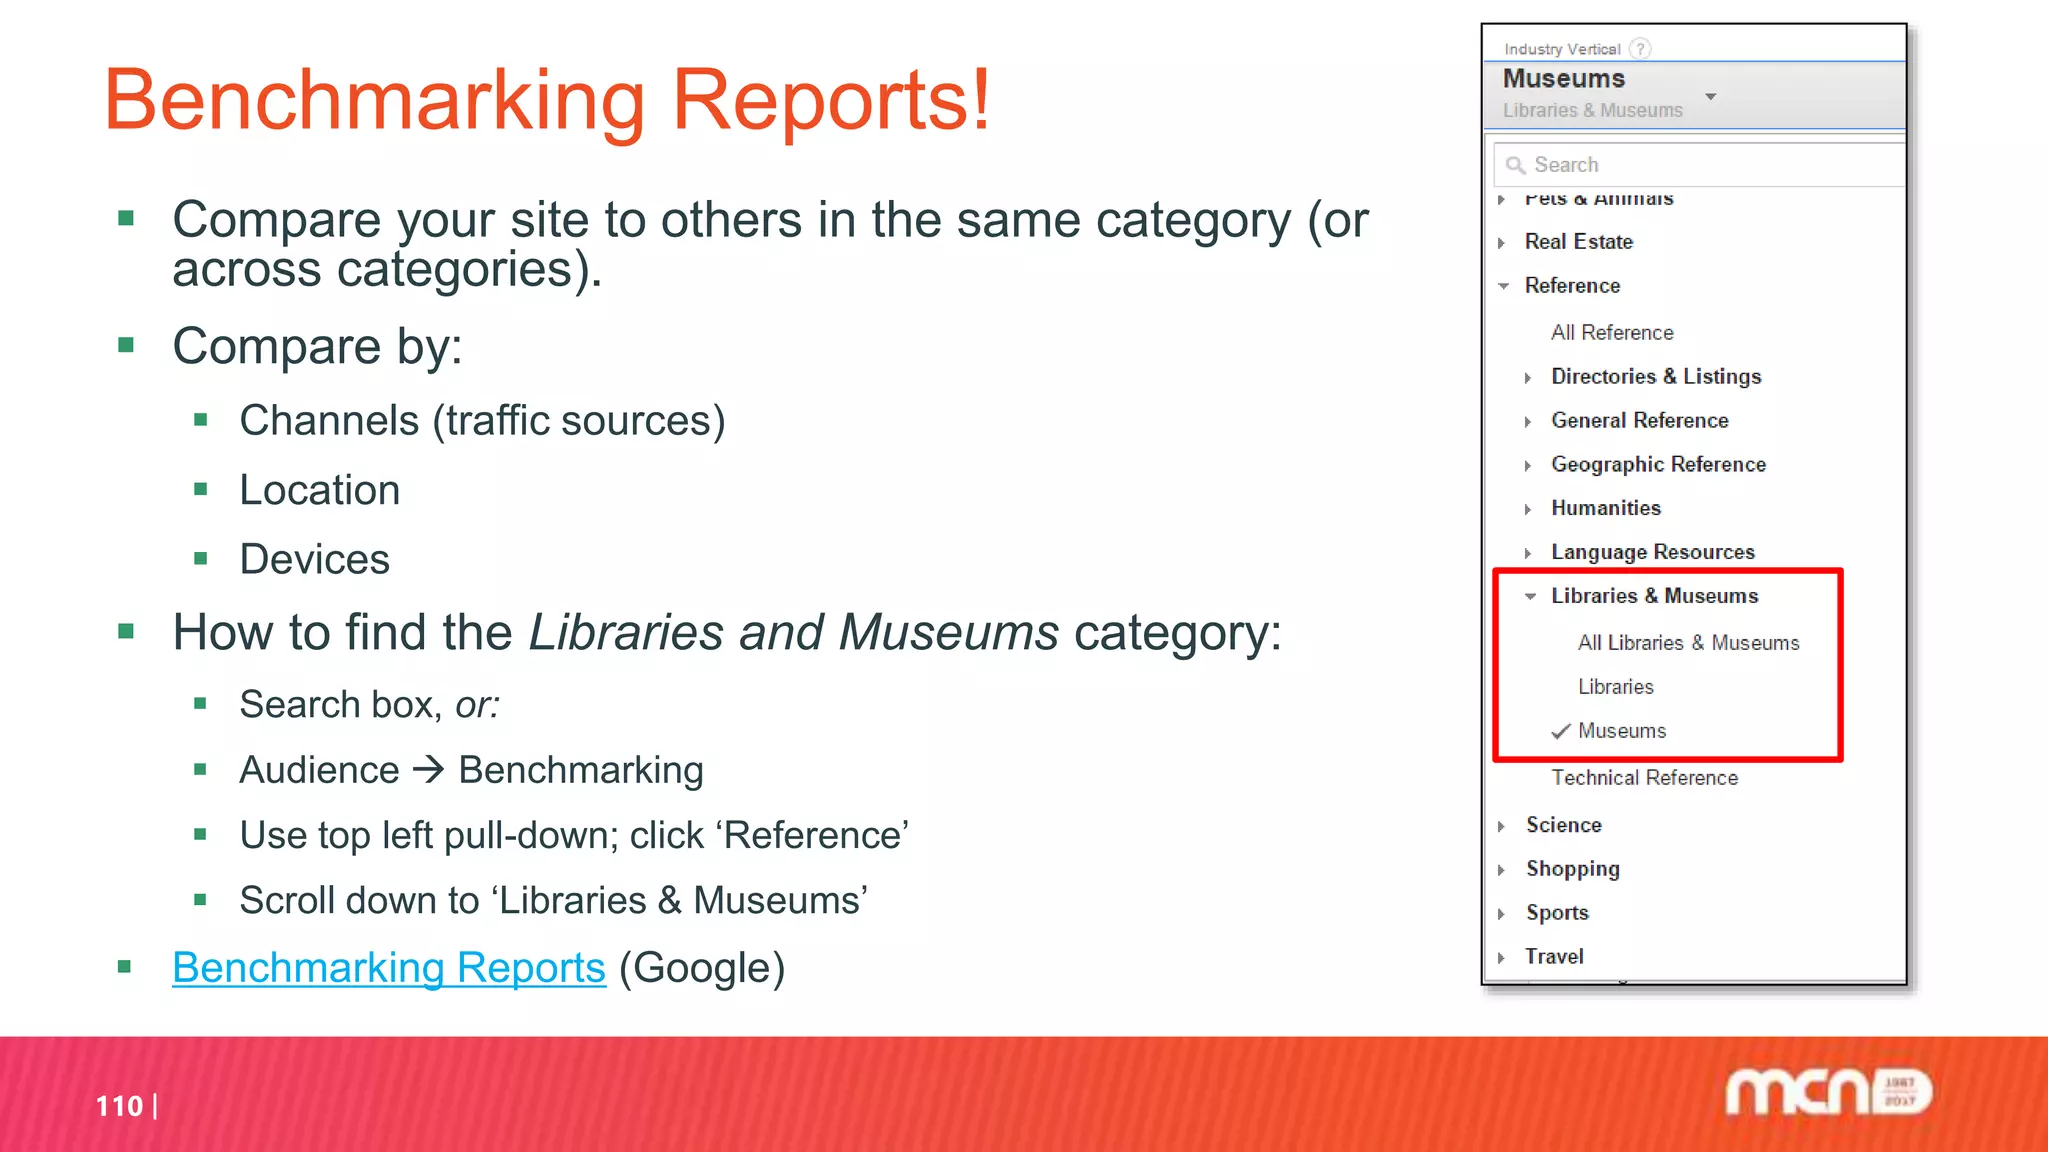The height and width of the screenshot is (1152, 2048).
Task: Select Technical Reference entry
Action: (1644, 777)
